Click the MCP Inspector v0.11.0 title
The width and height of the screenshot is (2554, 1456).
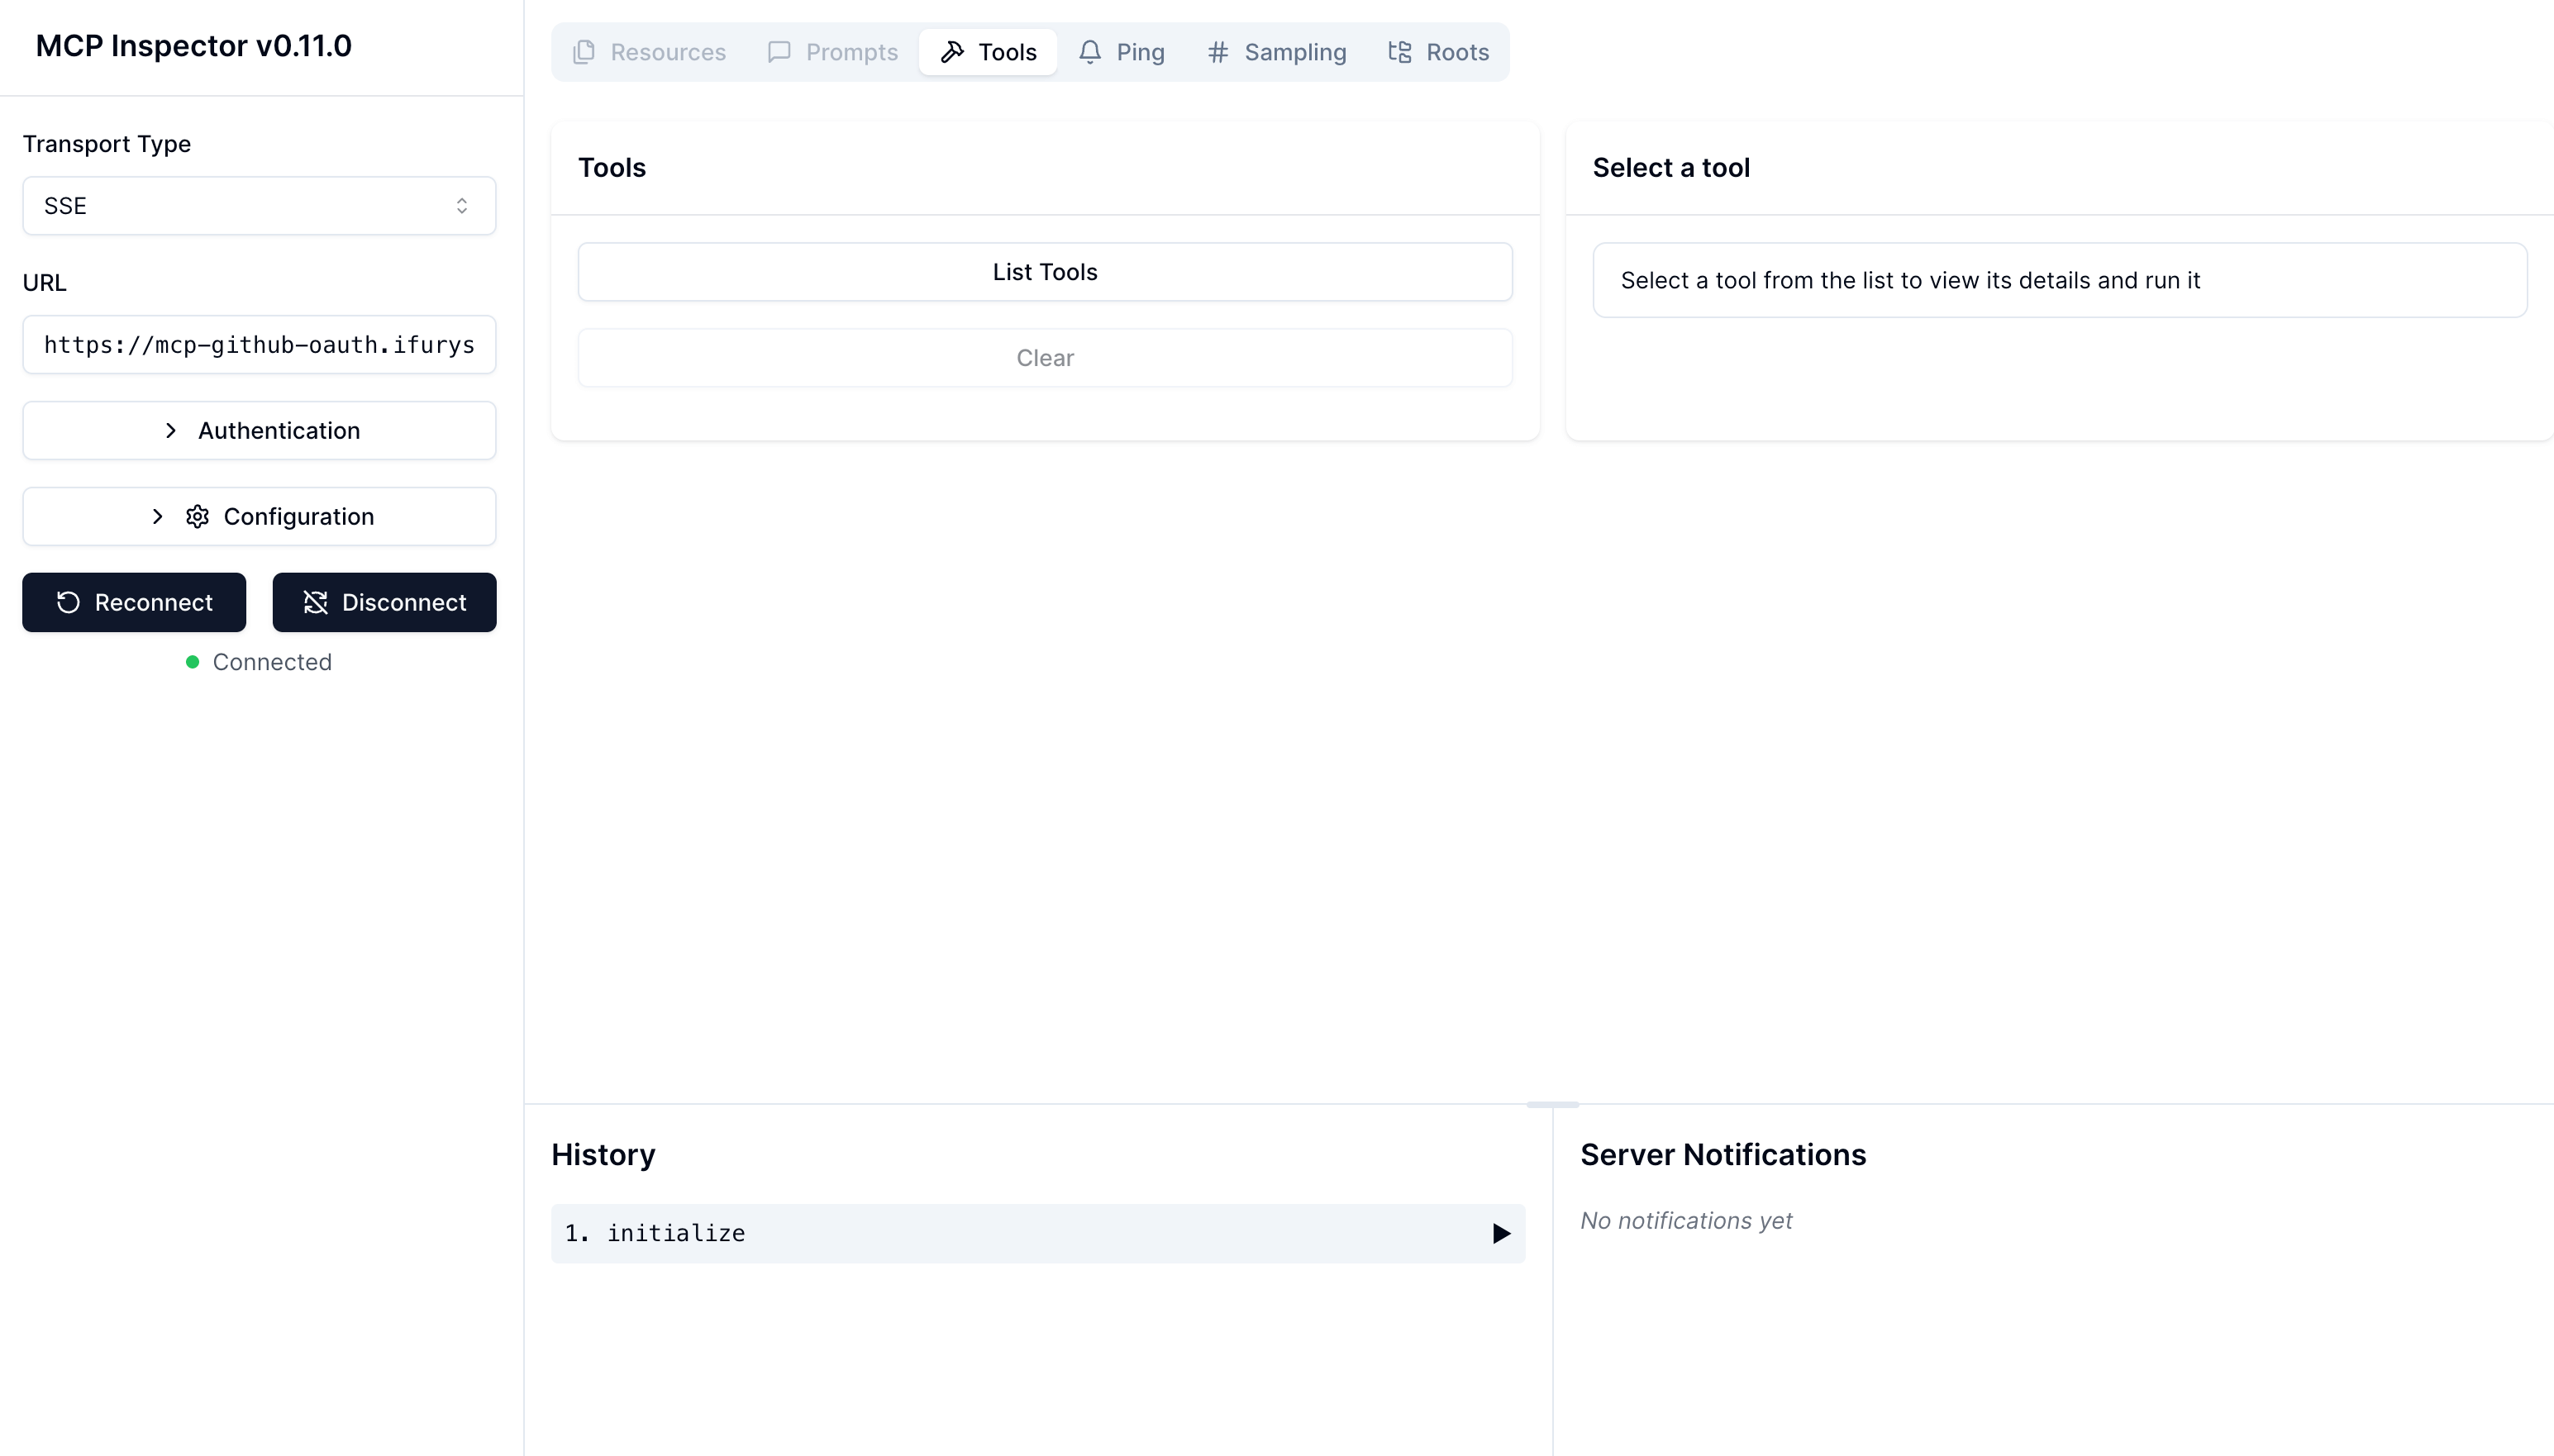194,46
